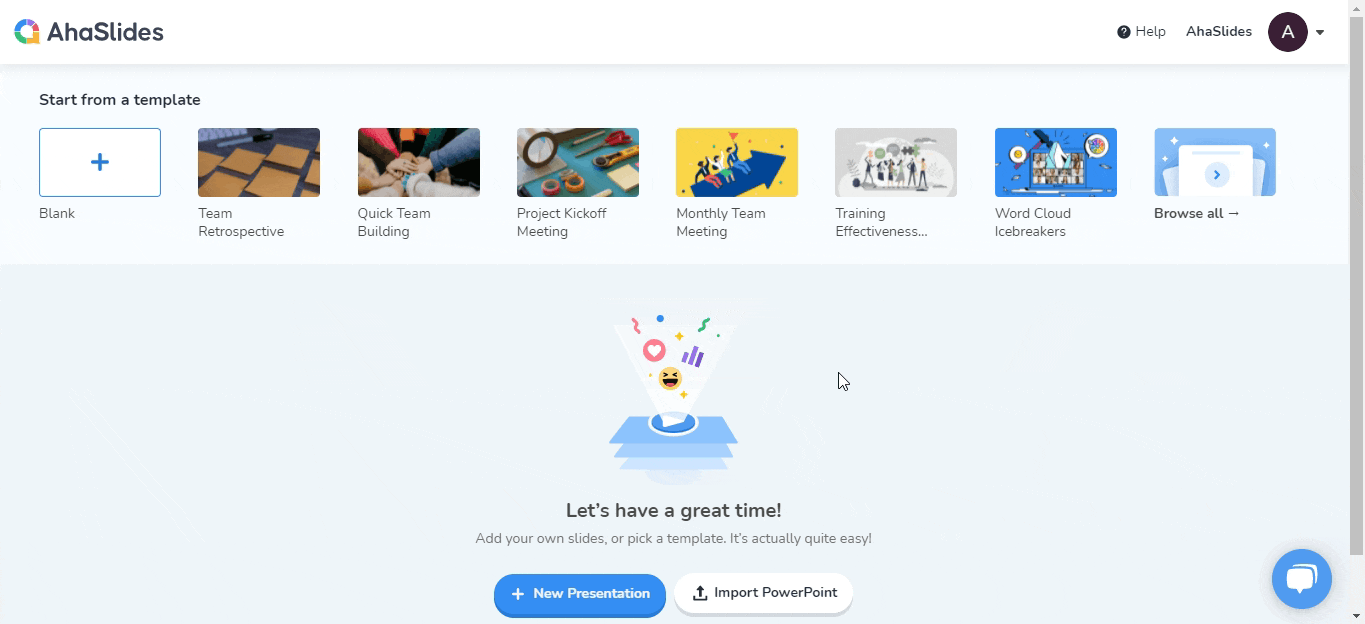Click the plus icon on New Presentation
This screenshot has height=624, width=1365.
tap(518, 594)
